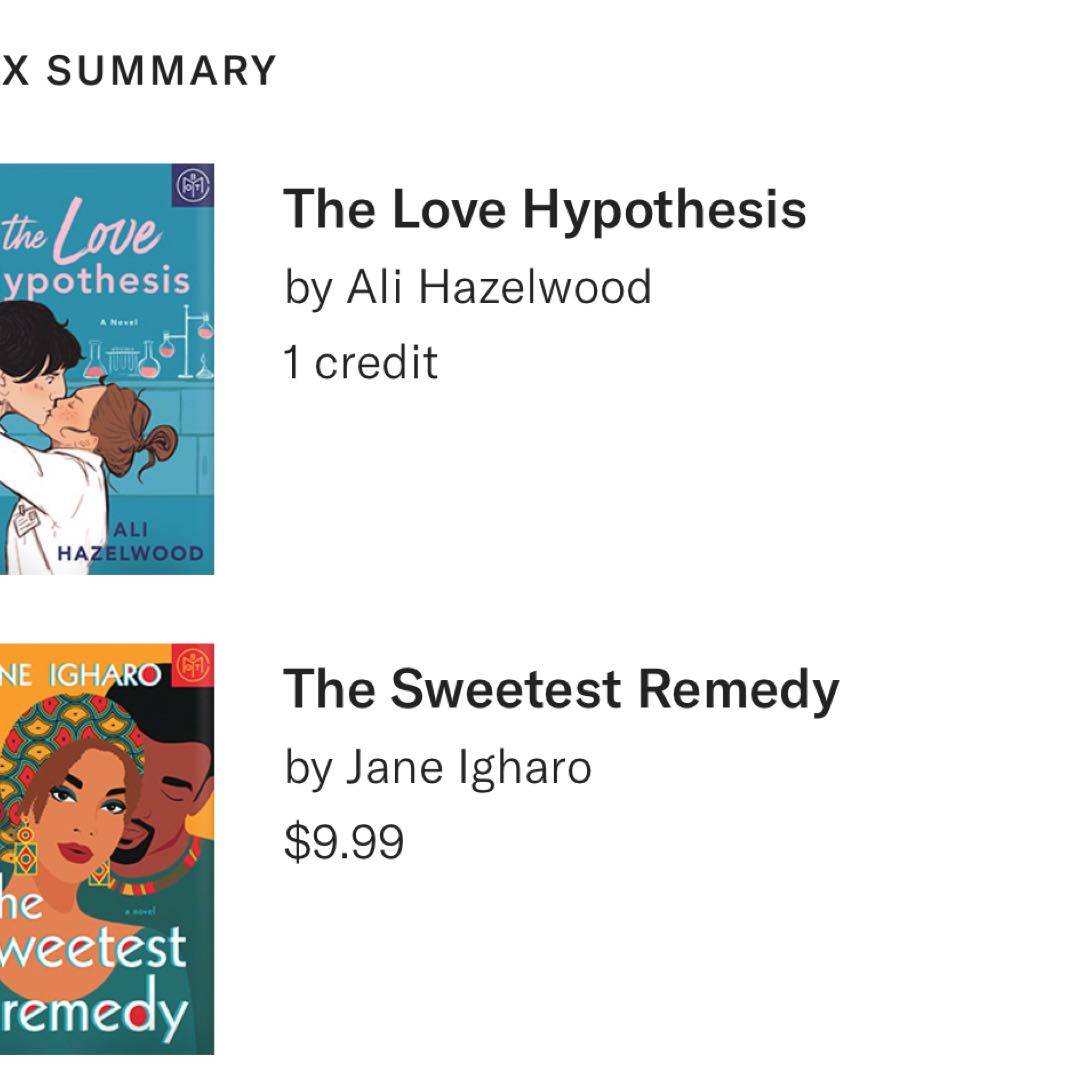Click the Book of the Month badge on The Love Hypothesis cover
The height and width of the screenshot is (1080, 1080).
(x=192, y=185)
